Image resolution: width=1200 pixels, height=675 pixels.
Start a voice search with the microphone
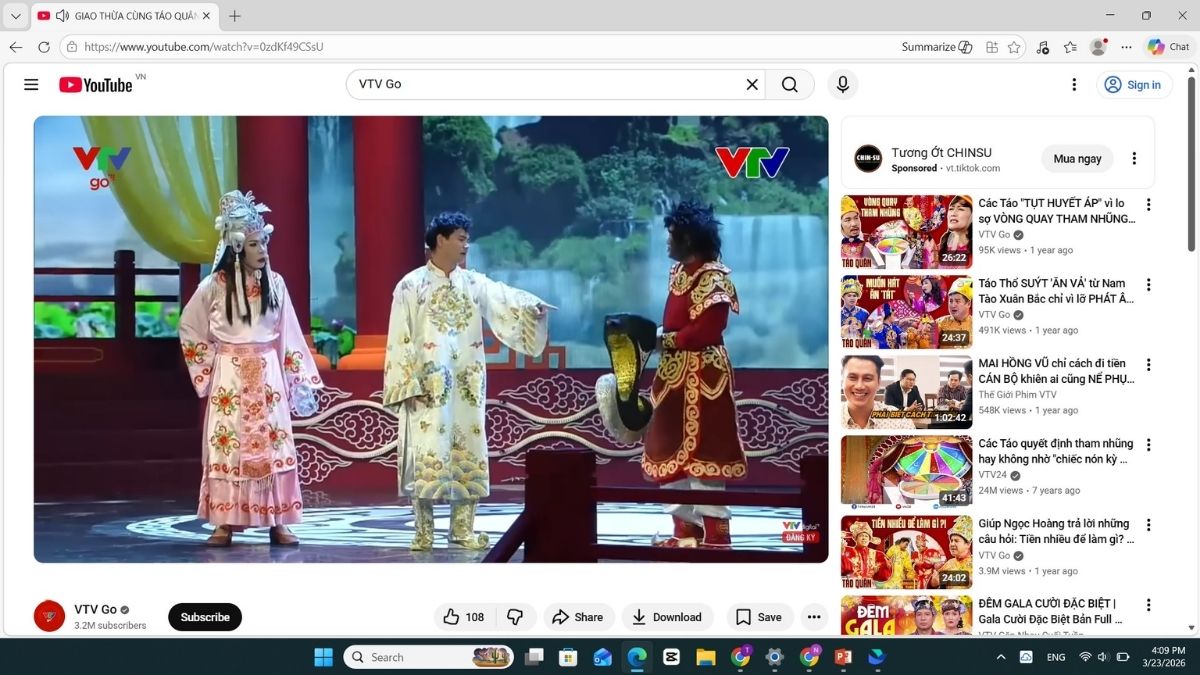(842, 84)
